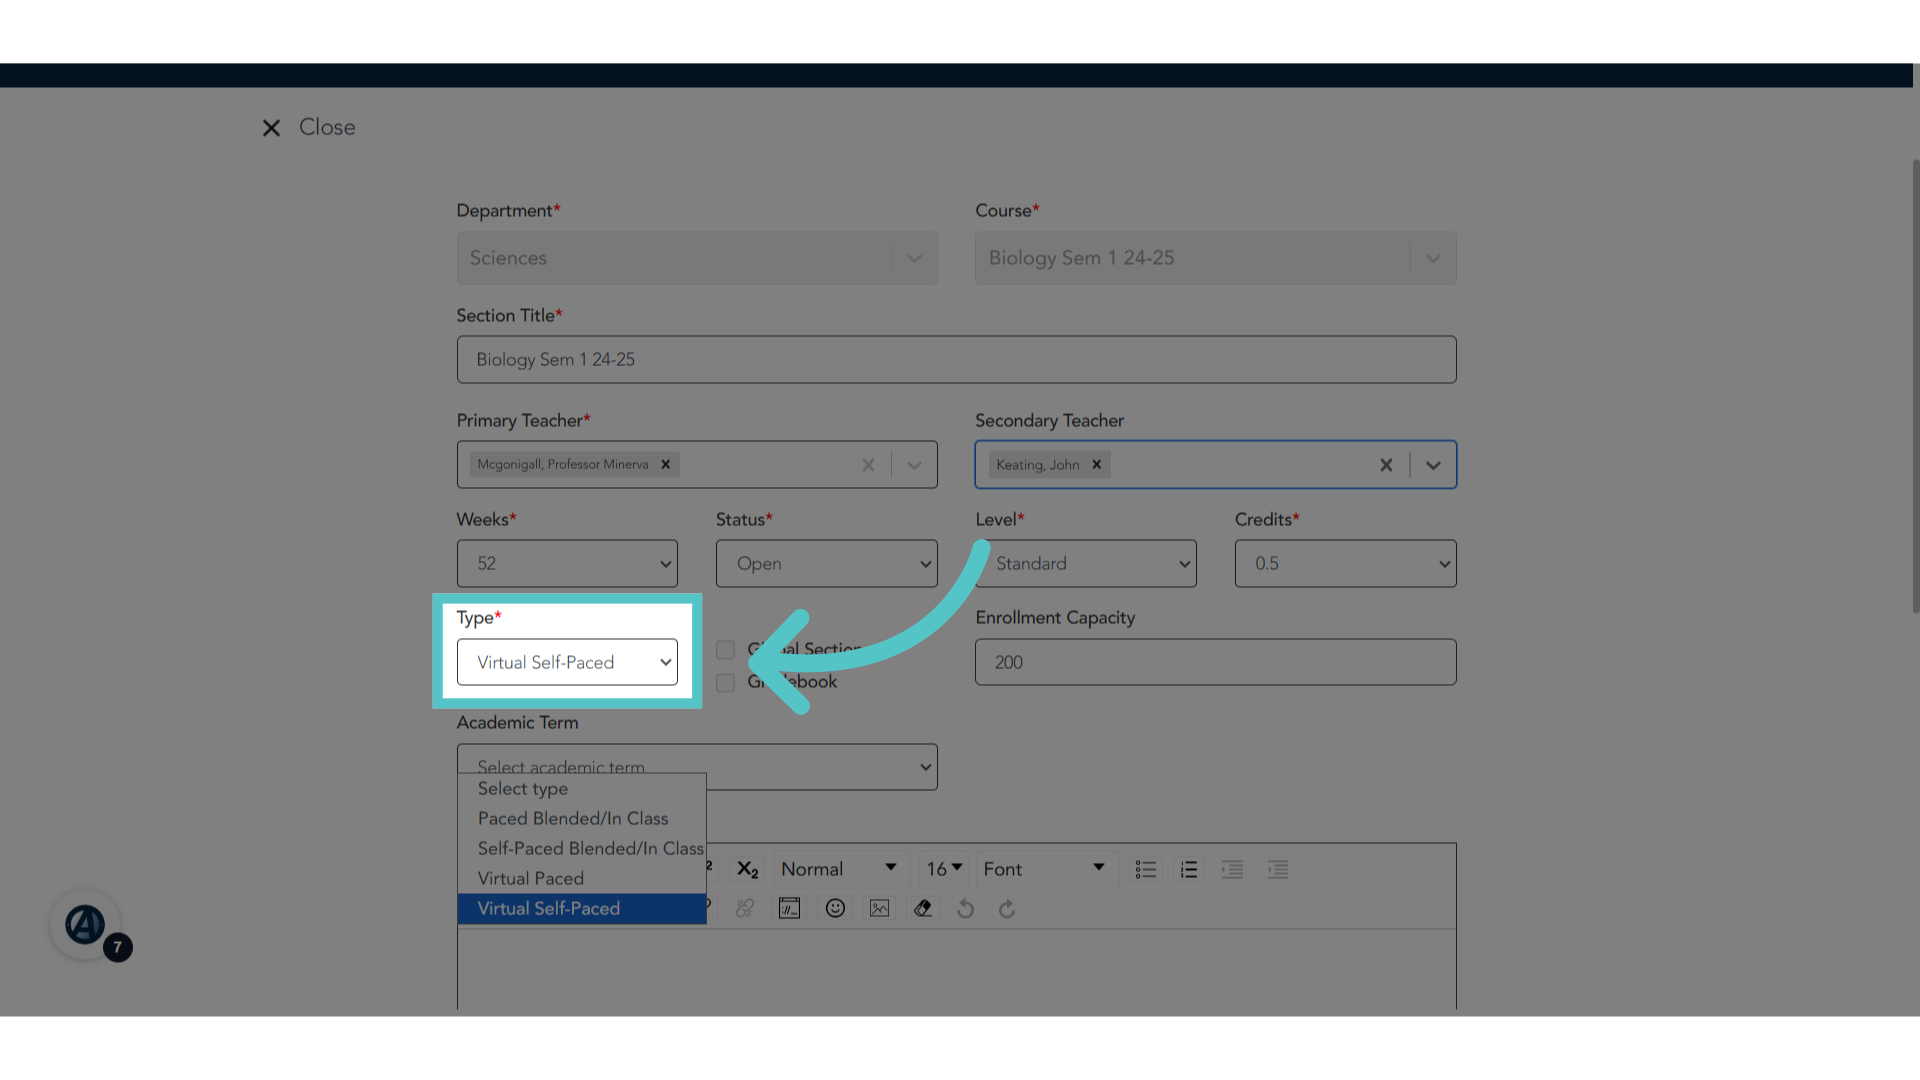The height and width of the screenshot is (1080, 1920).
Task: Insert an emoji with the smiley icon
Action: click(835, 908)
